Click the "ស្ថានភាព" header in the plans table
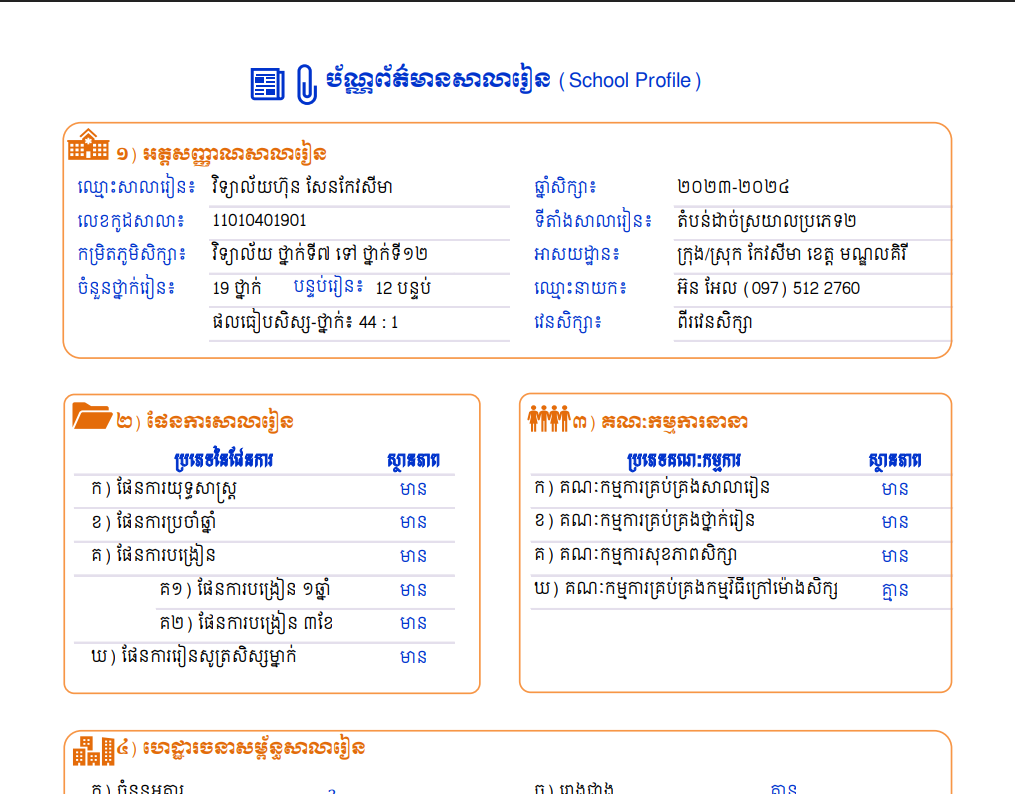This screenshot has width=1015, height=794. [x=414, y=460]
